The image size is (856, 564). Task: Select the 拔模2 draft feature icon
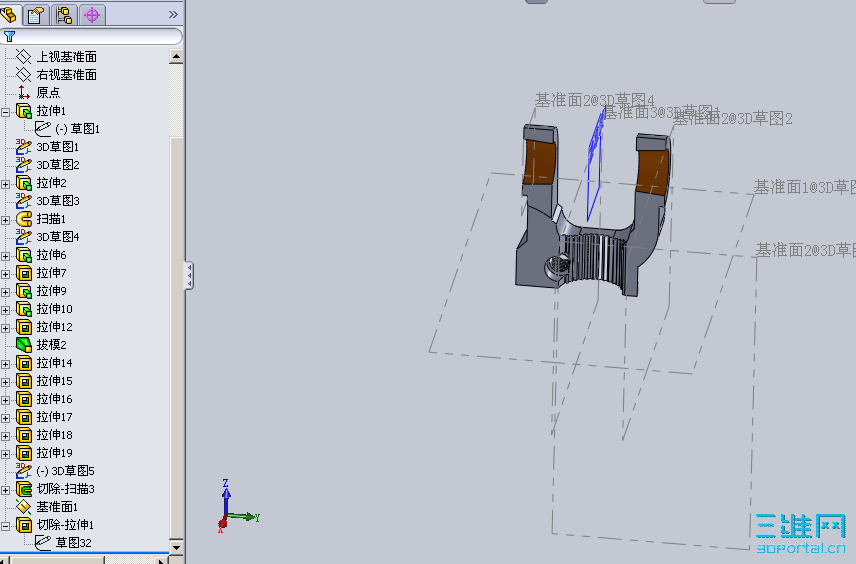pyautogui.click(x=23, y=345)
